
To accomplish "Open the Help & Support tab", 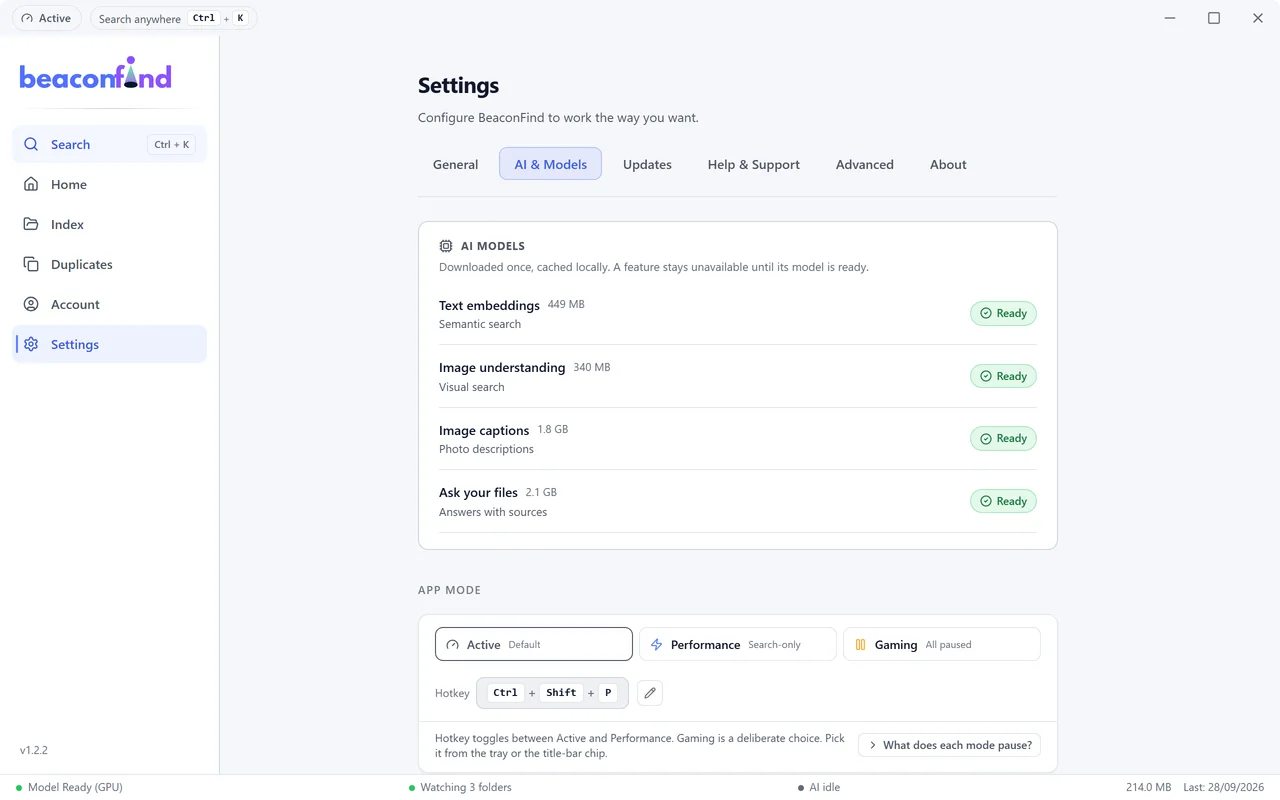I will [753, 164].
